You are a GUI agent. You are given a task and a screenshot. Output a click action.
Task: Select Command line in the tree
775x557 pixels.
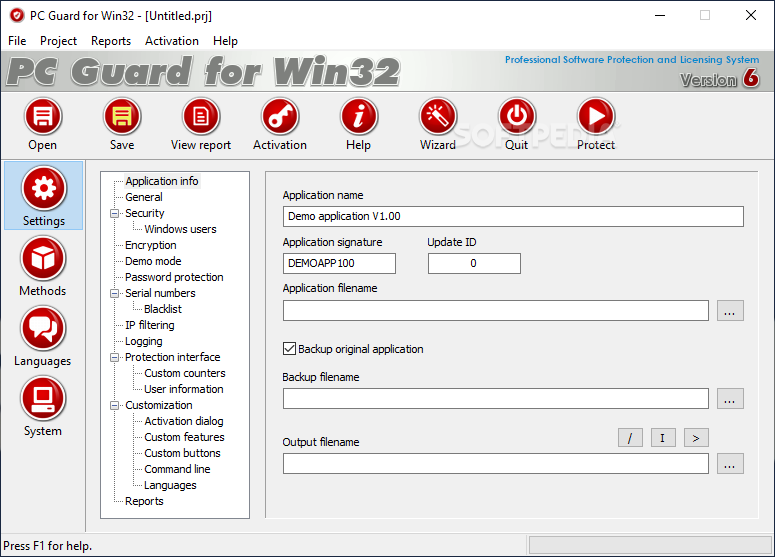[x=177, y=469]
